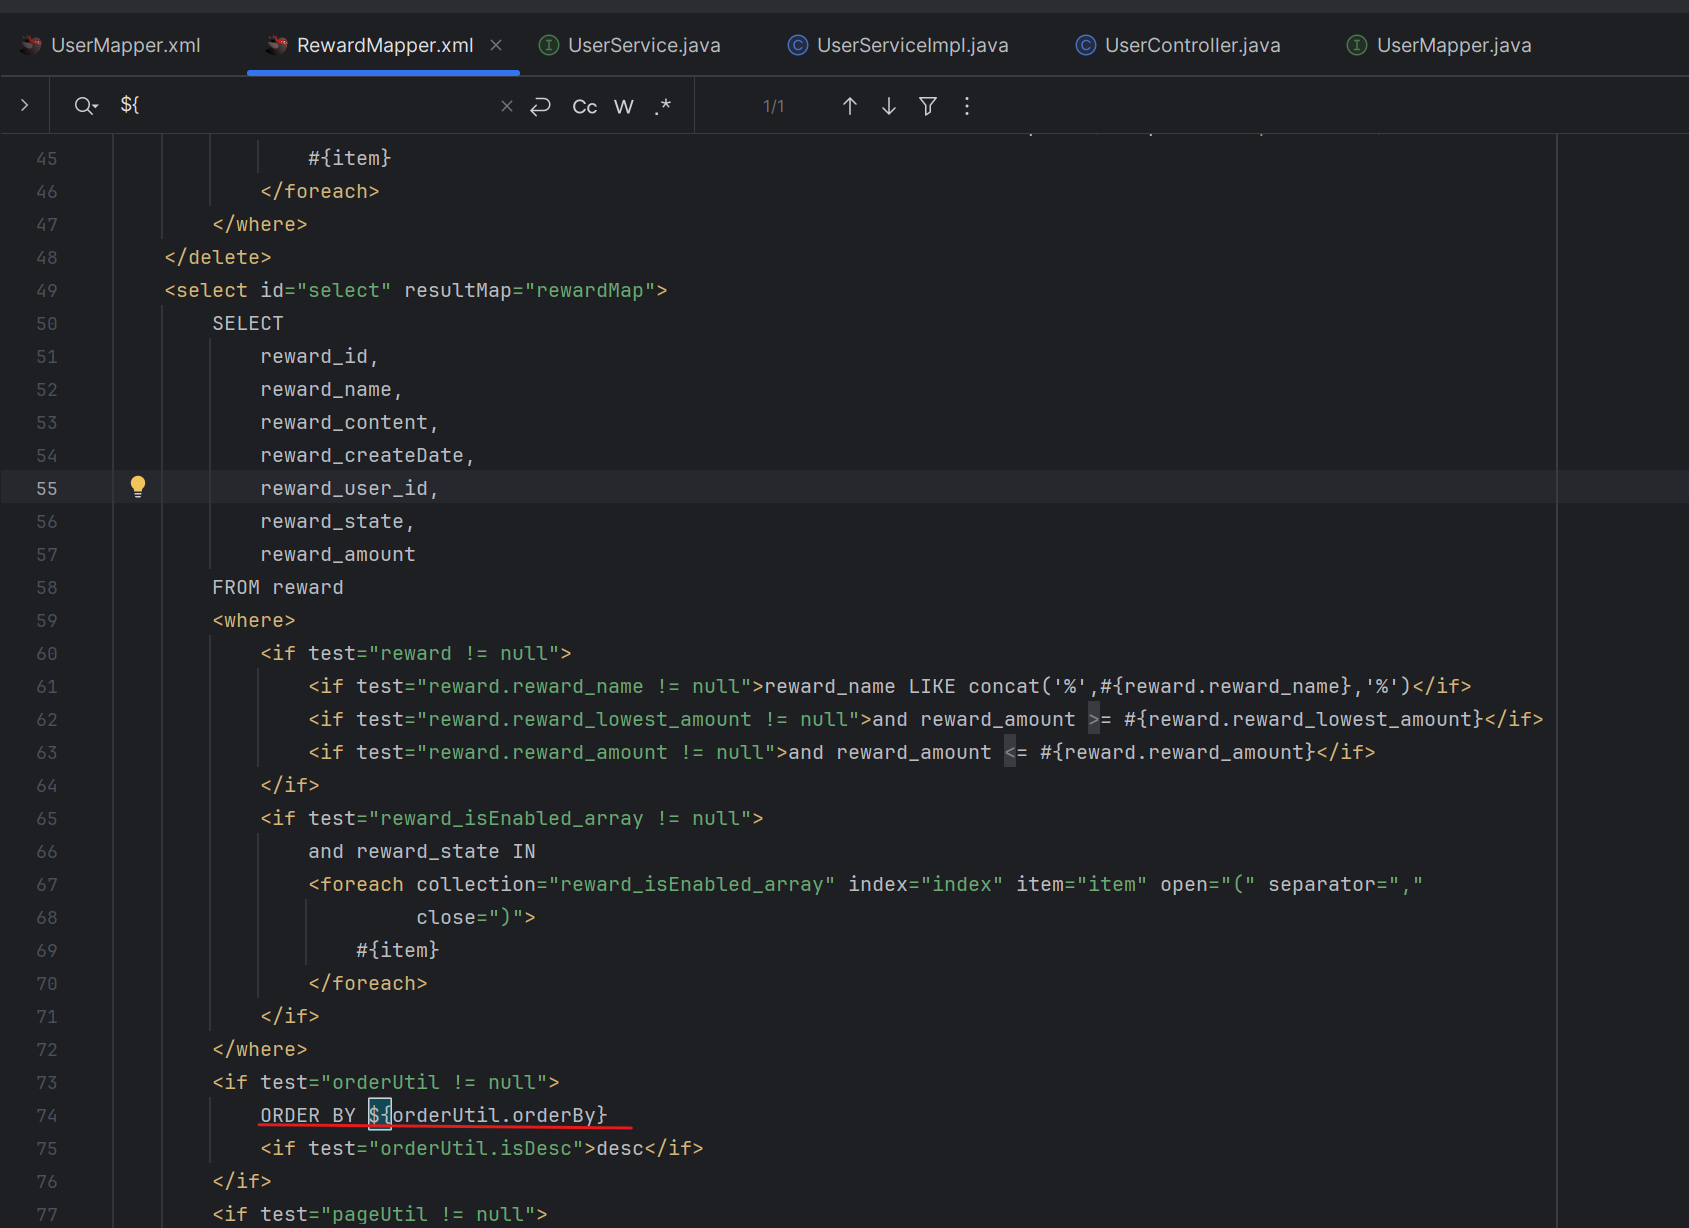Click the new line icon in search bar
The image size is (1689, 1228).
click(x=541, y=106)
